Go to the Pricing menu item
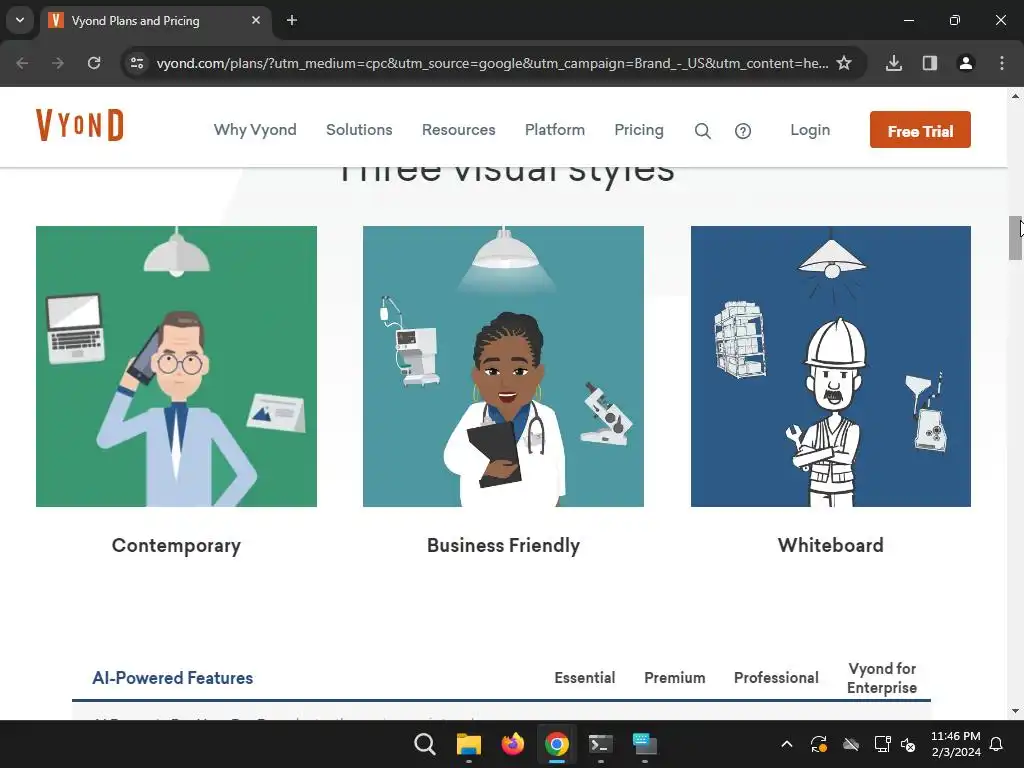The width and height of the screenshot is (1024, 768). tap(639, 130)
